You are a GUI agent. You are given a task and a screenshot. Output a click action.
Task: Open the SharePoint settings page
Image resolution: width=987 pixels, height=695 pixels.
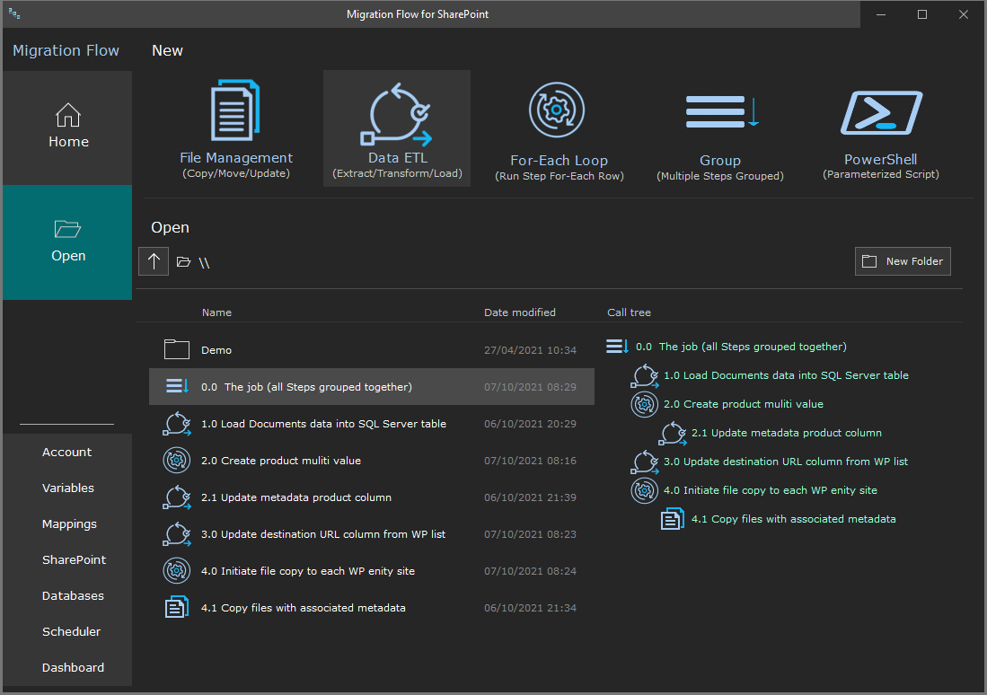coord(74,560)
